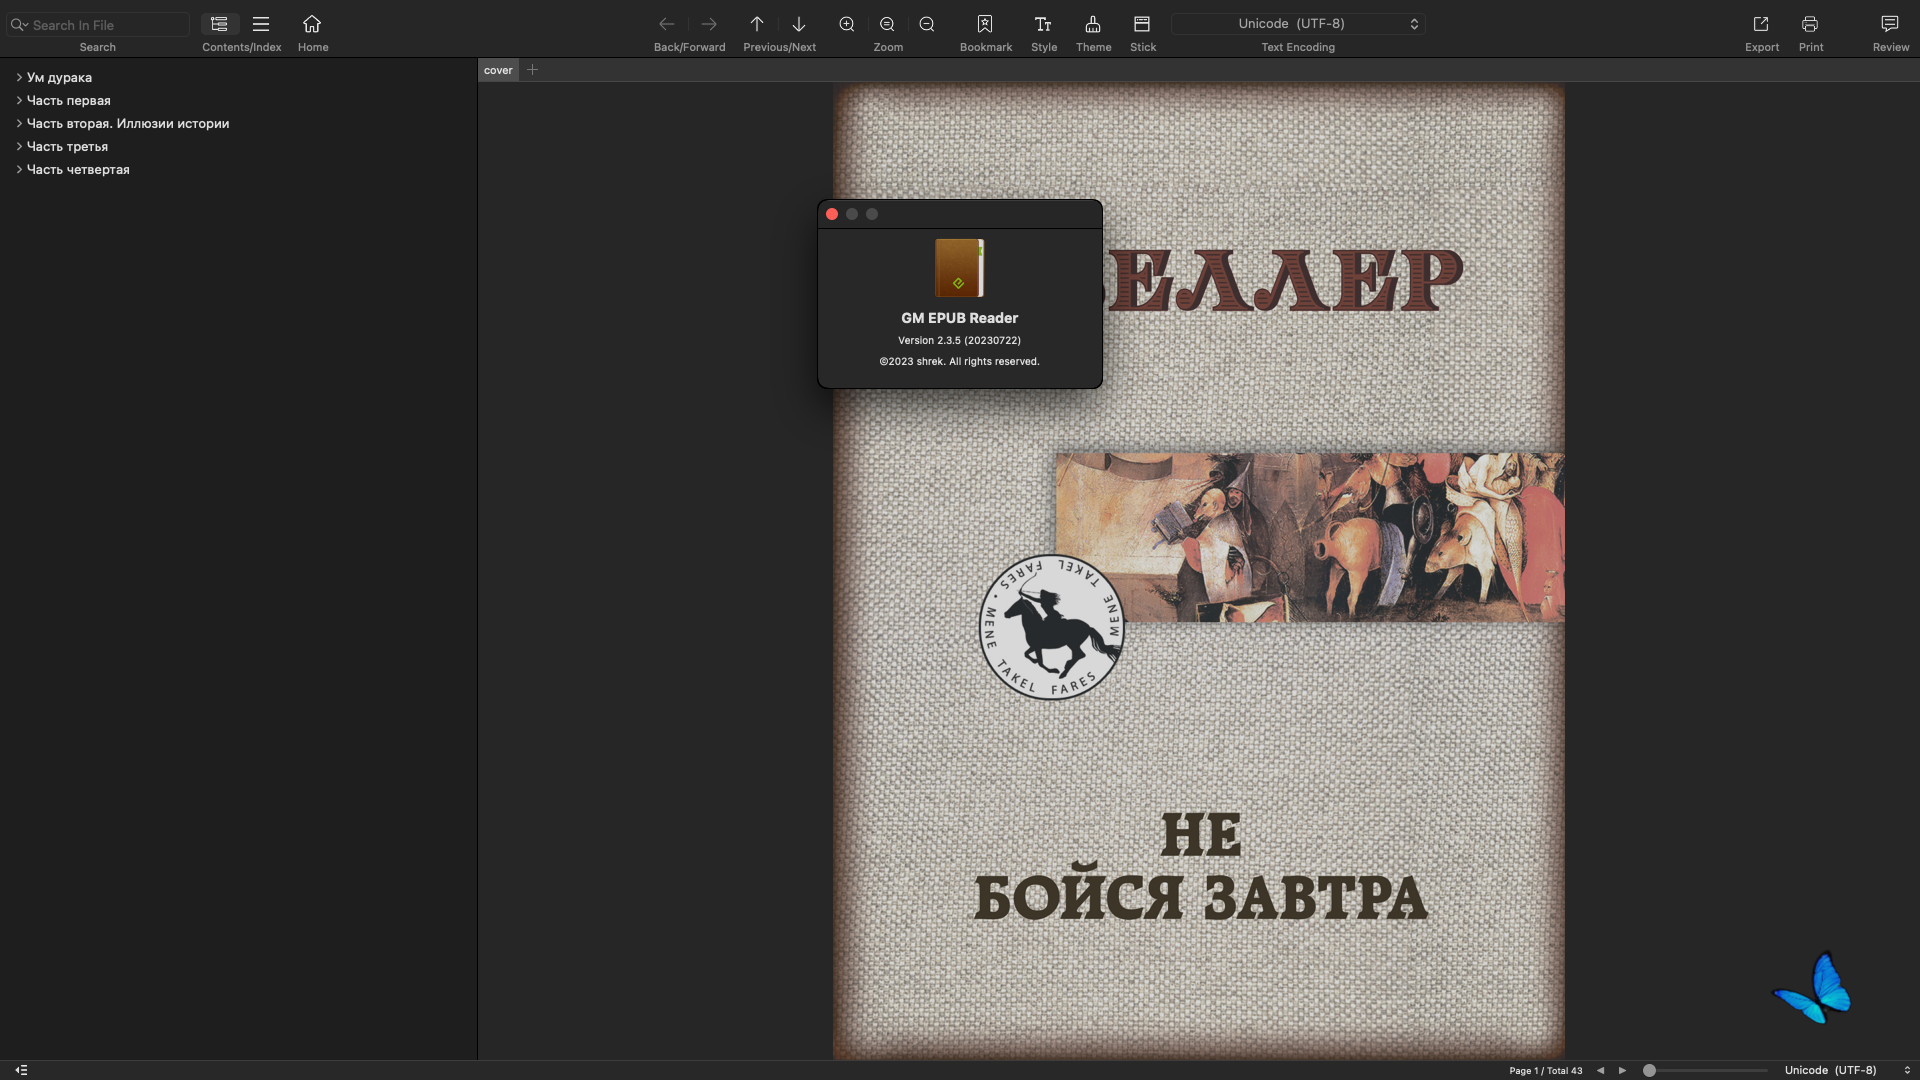
Task: Open the Style text settings
Action: 1043,24
